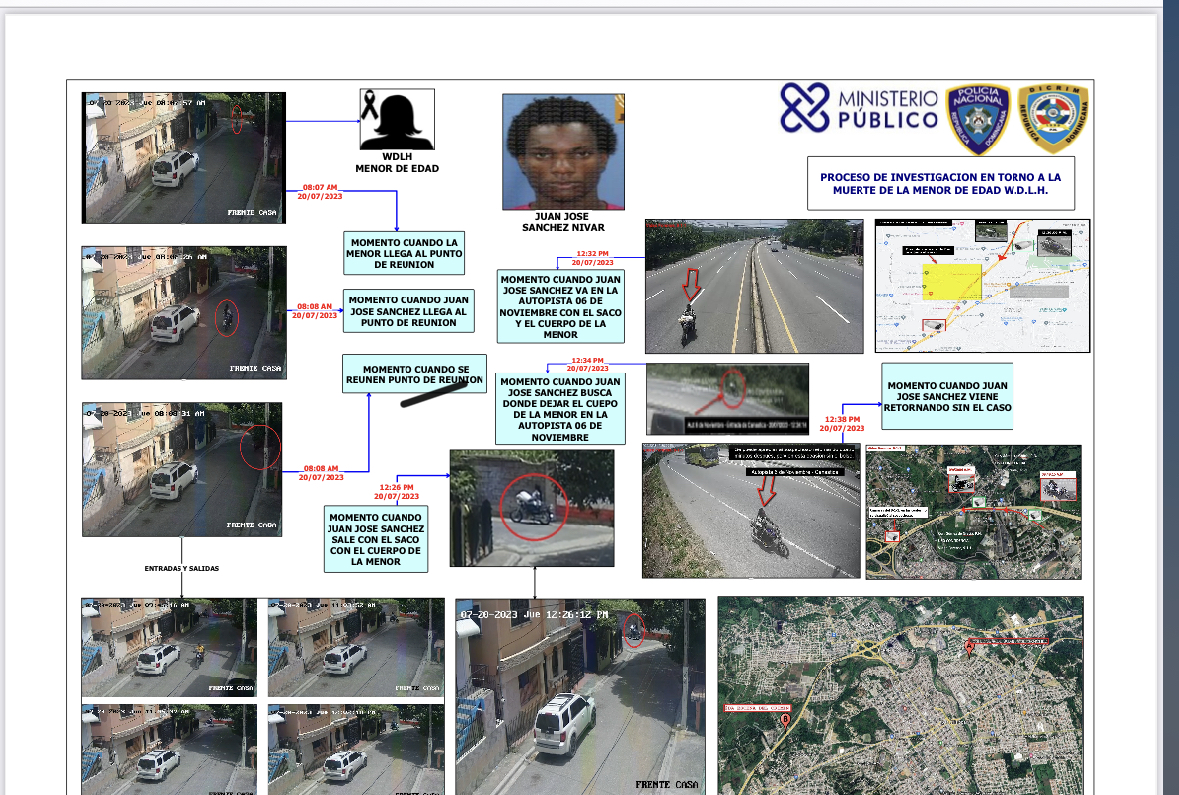1179x795 pixels.
Task: Click the red-bordered label above marker B
Action: click(757, 708)
